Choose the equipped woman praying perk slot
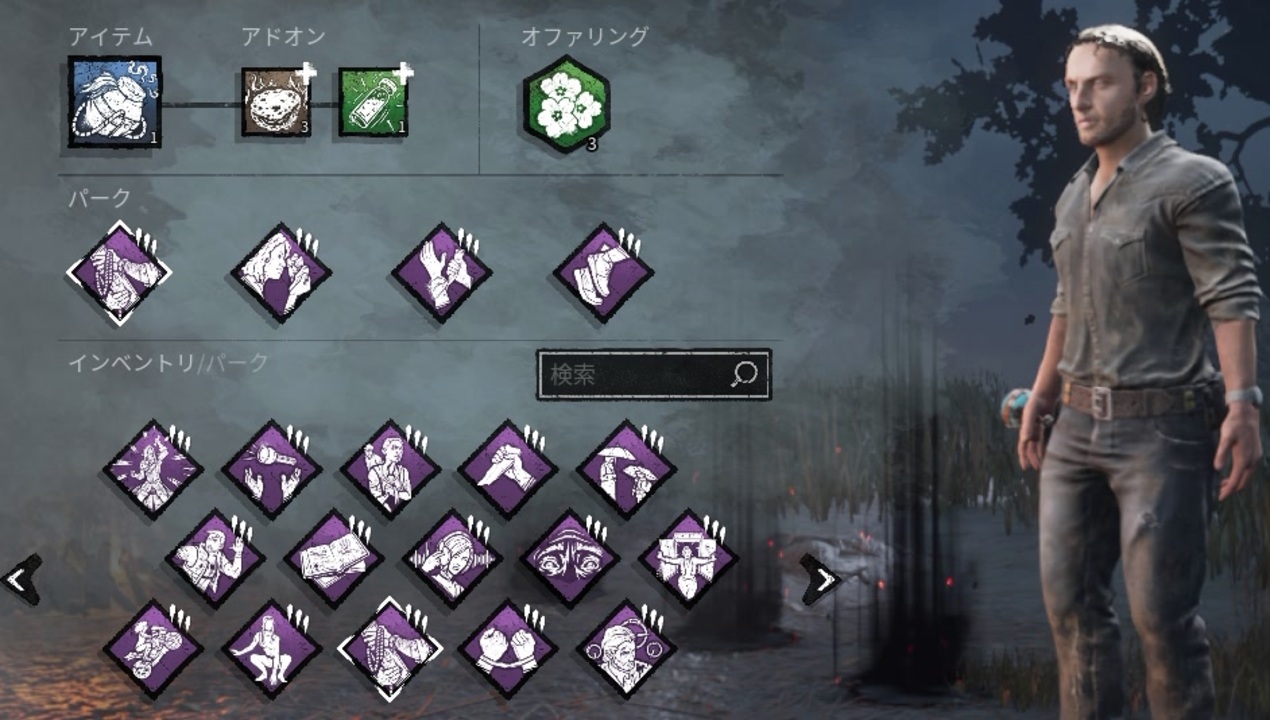This screenshot has height=720, width=1270. (x=281, y=272)
